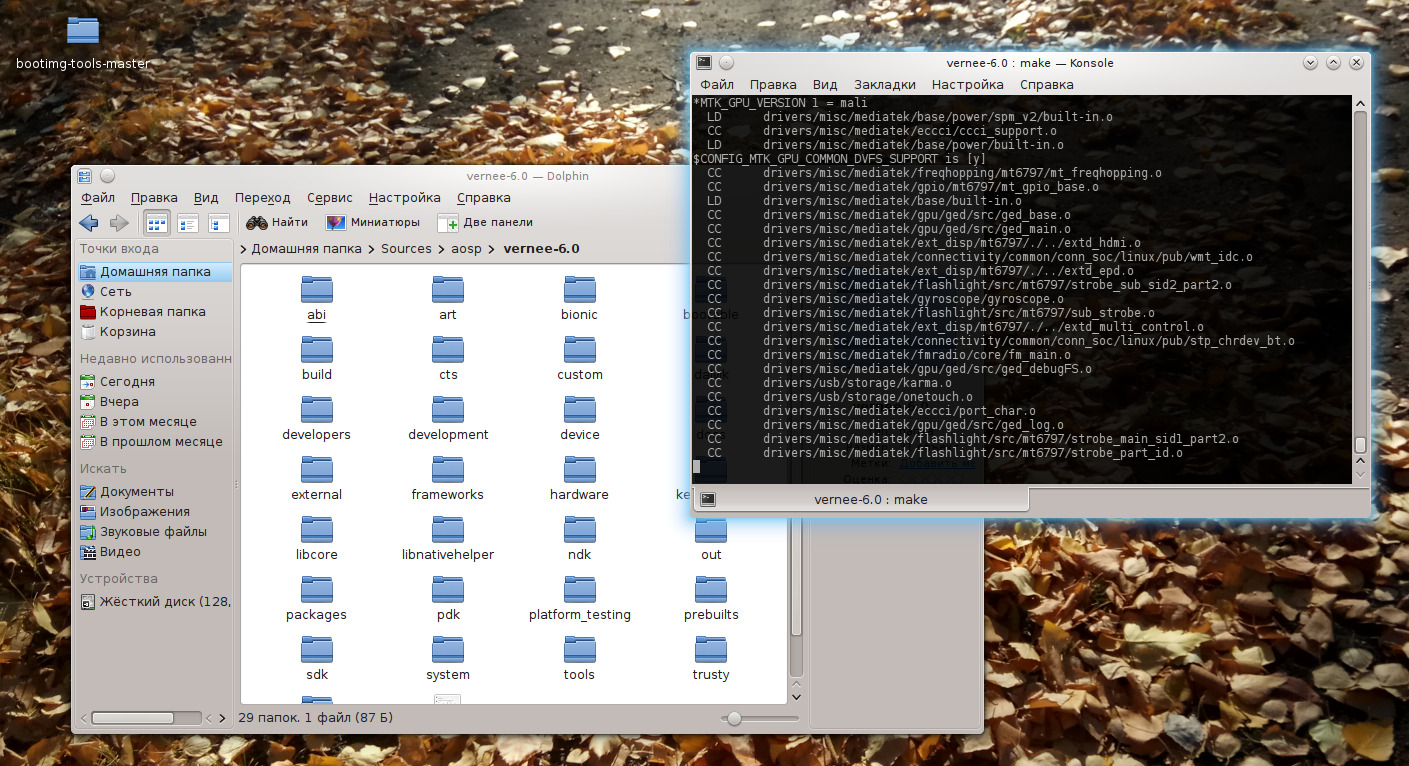Click Сеть network place entry

click(115, 292)
